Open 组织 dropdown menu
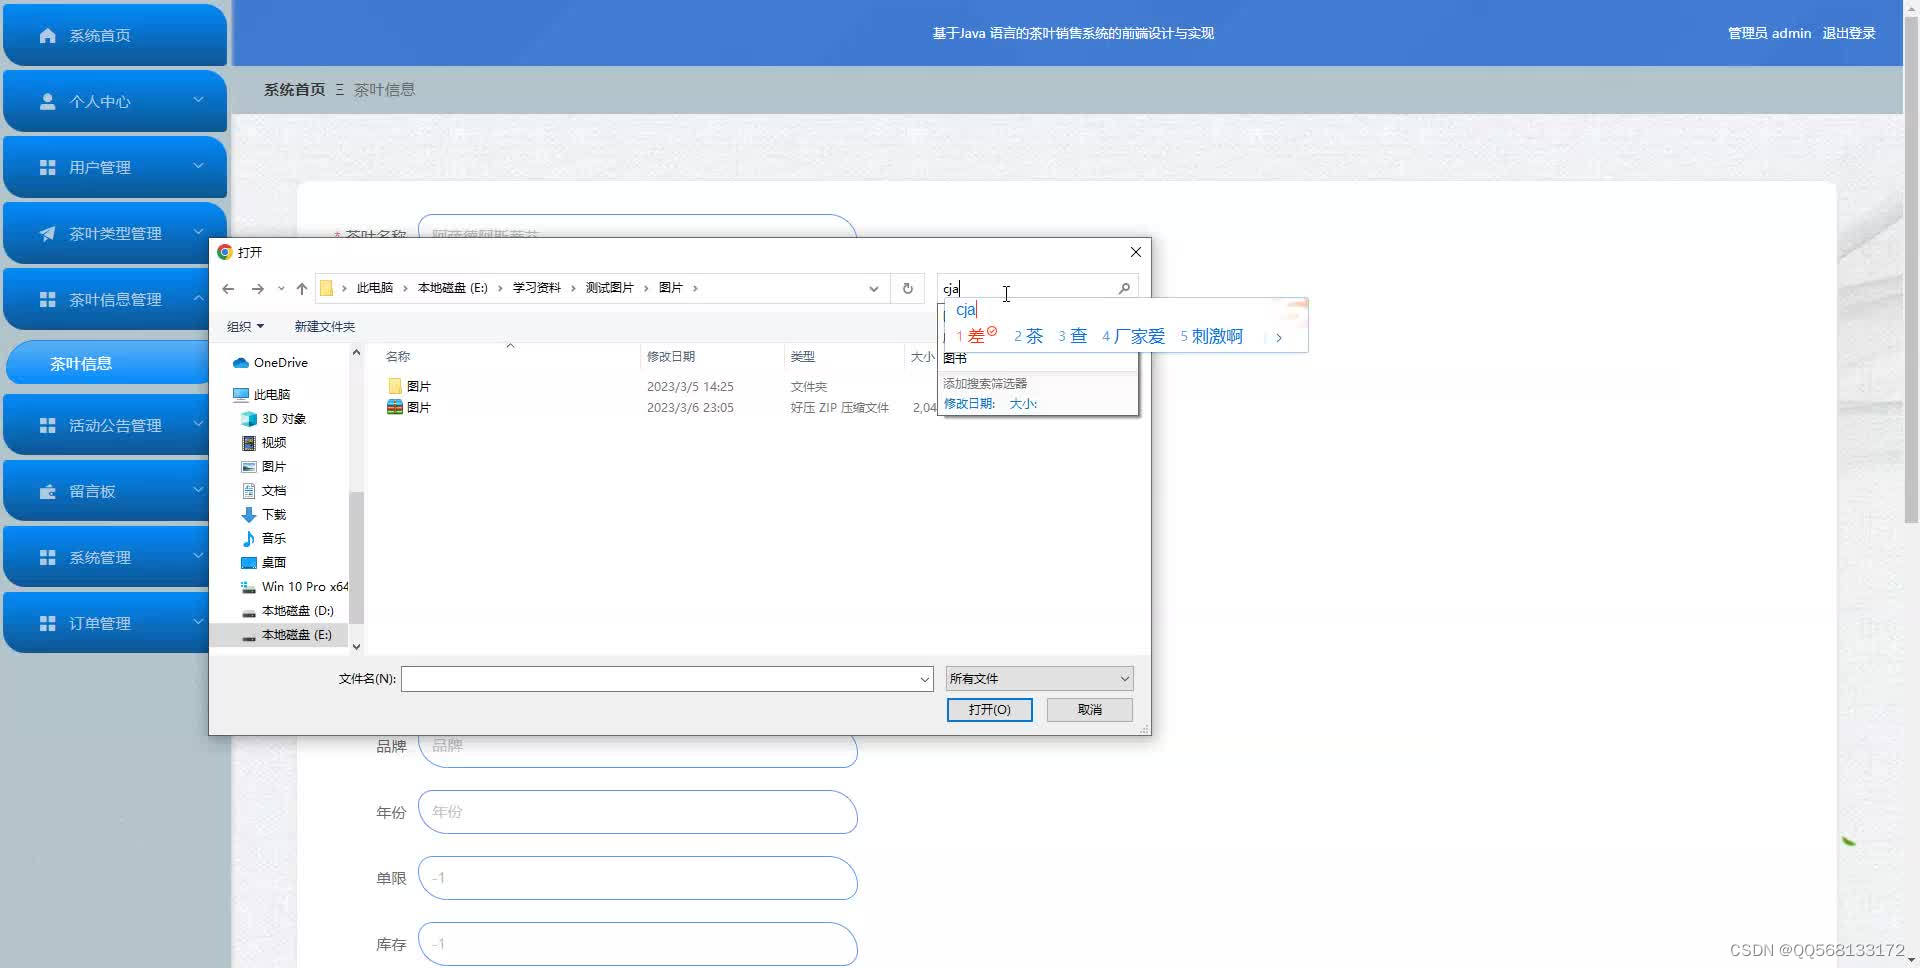The height and width of the screenshot is (968, 1920). coord(245,326)
